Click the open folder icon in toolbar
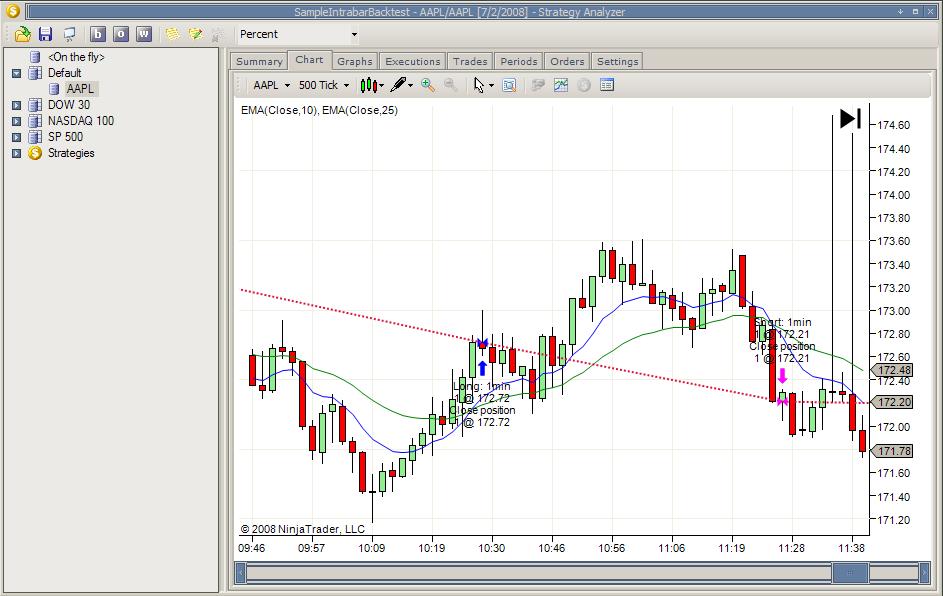This screenshot has height=596, width=943. (x=22, y=34)
